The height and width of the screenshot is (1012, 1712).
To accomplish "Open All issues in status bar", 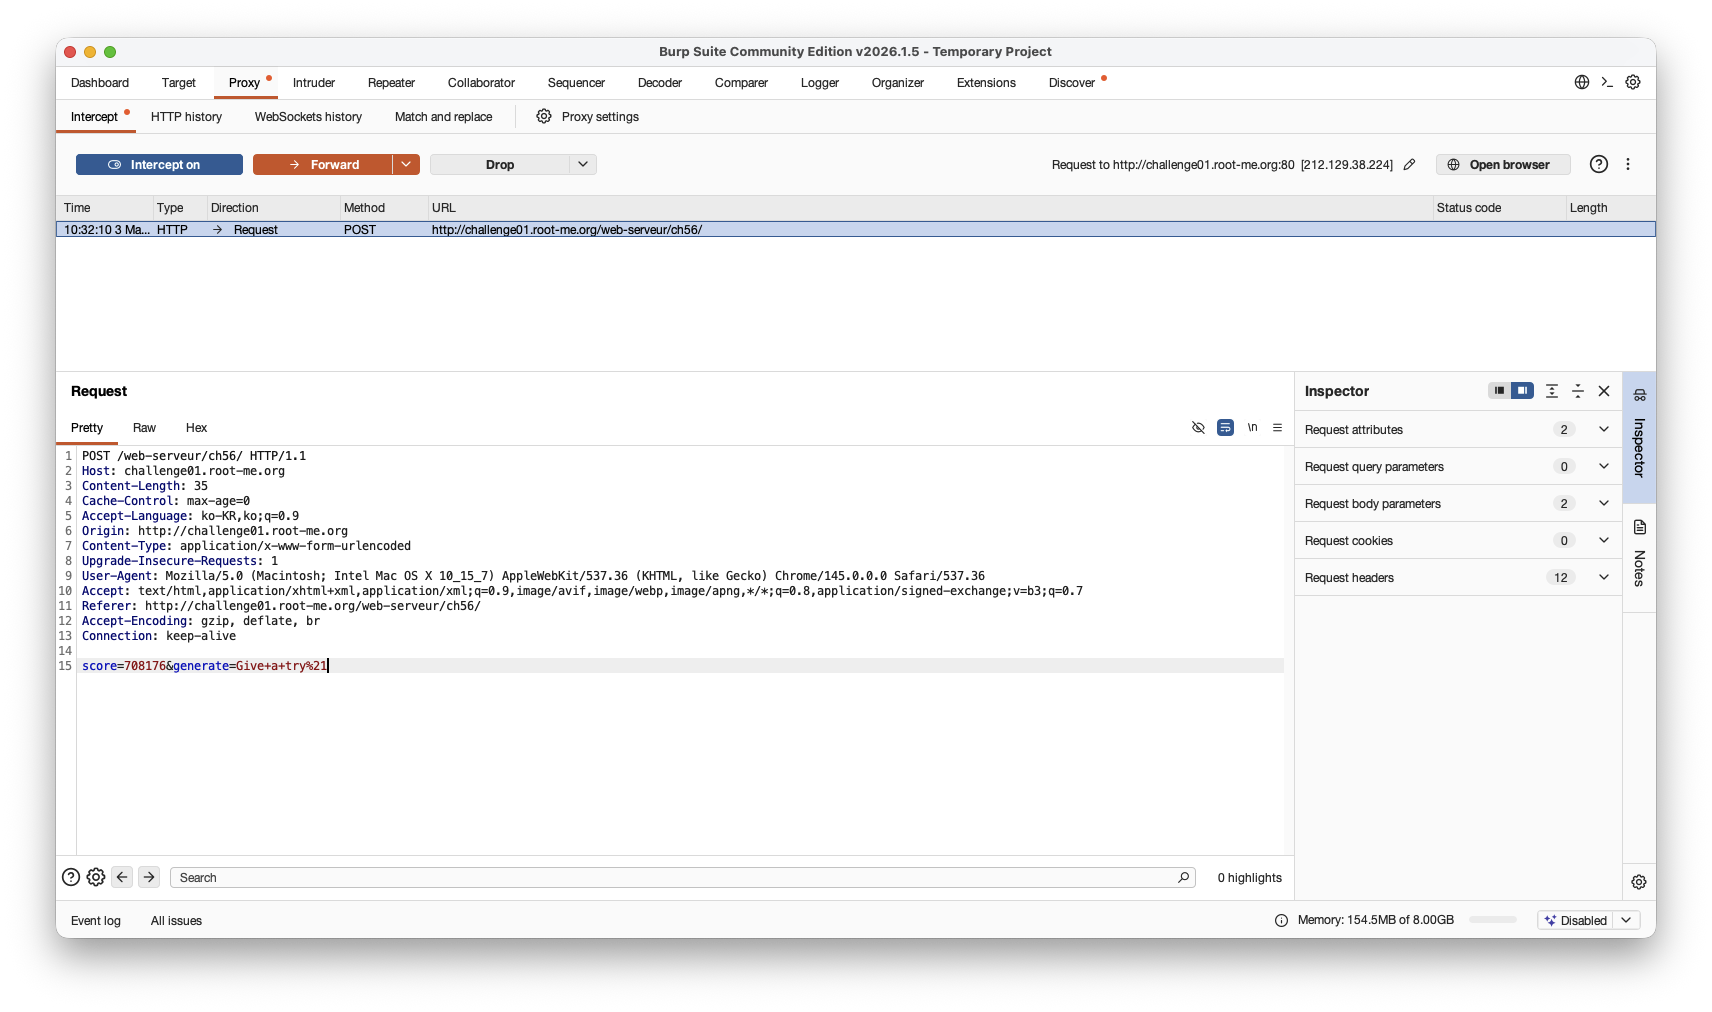I will 176,921.
